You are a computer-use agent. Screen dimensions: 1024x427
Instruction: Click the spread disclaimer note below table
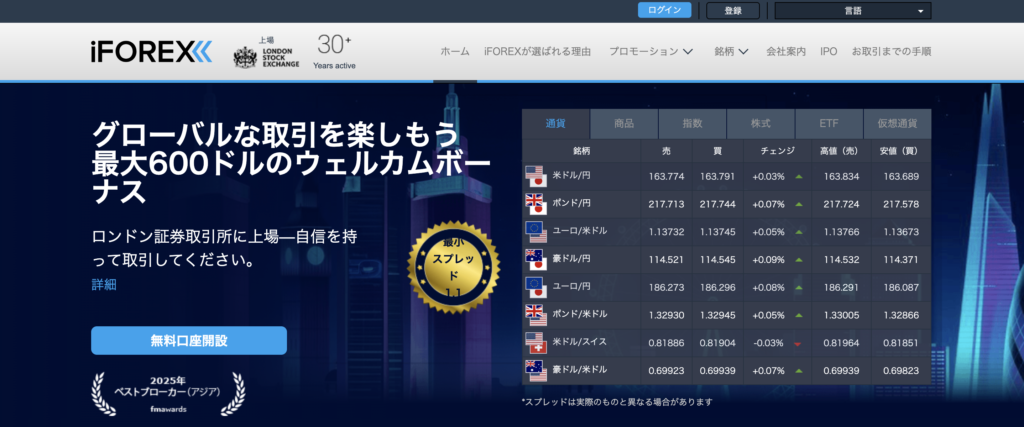pos(616,402)
